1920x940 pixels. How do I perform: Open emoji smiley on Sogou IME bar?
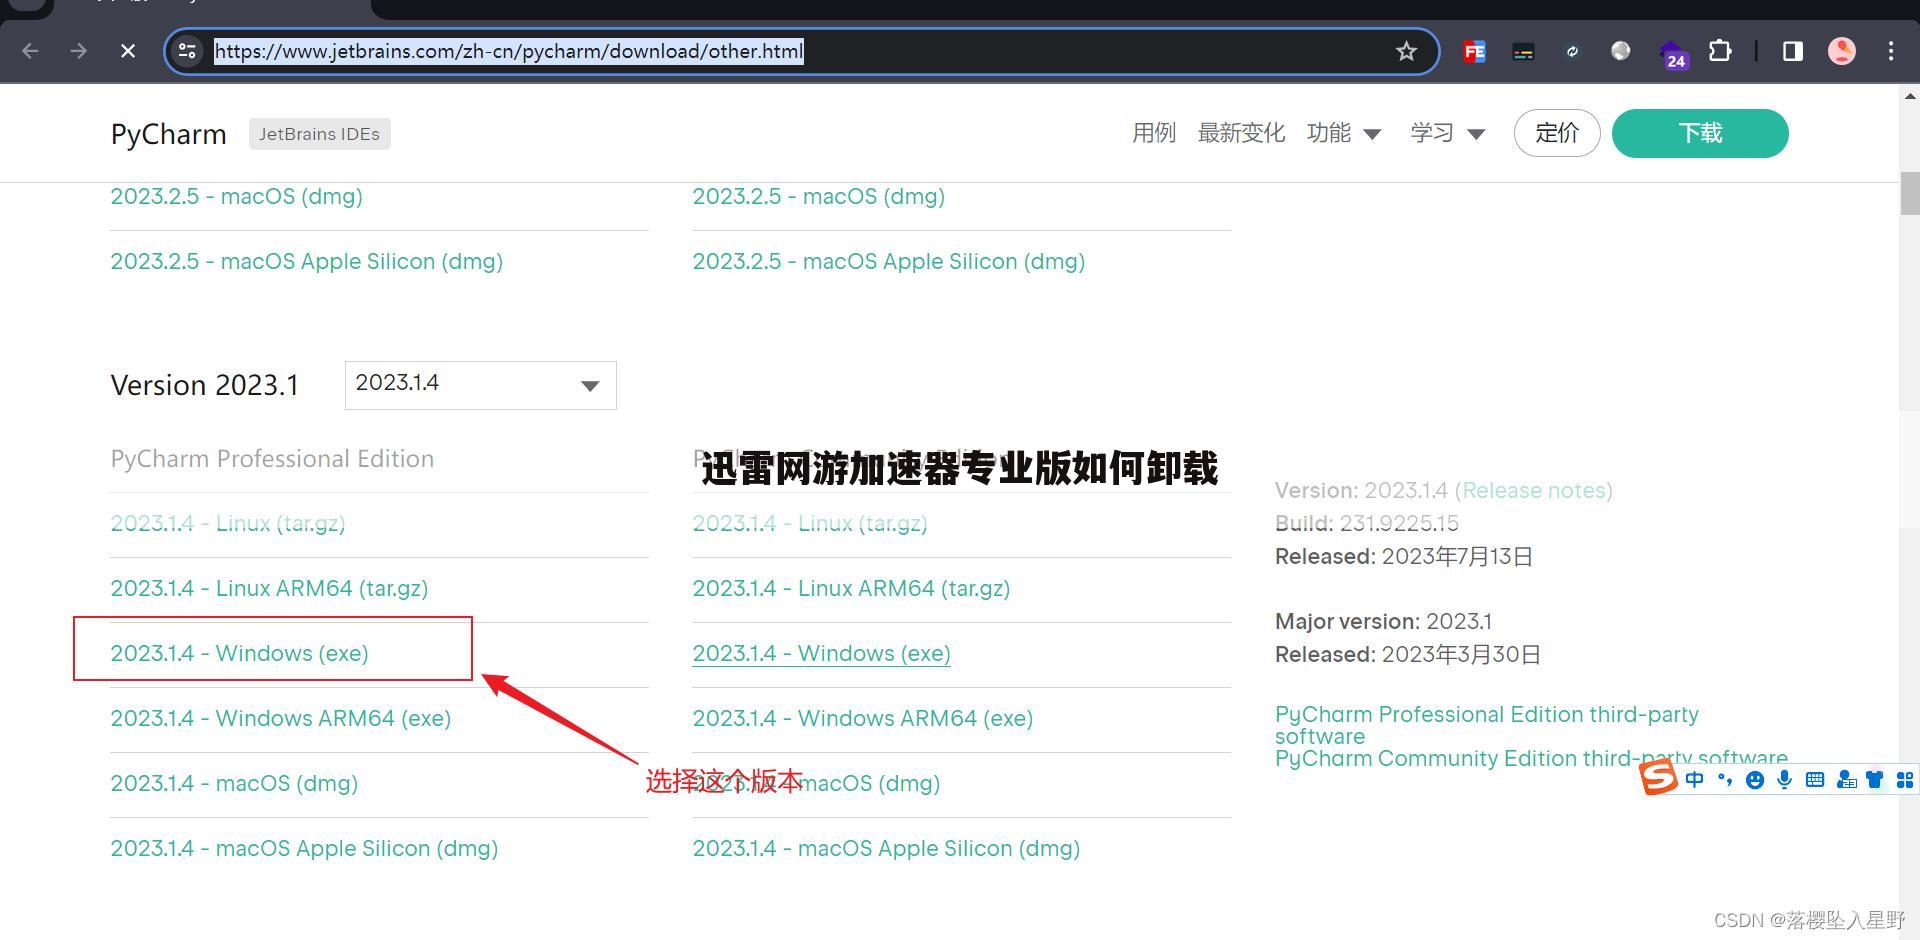click(x=1754, y=780)
